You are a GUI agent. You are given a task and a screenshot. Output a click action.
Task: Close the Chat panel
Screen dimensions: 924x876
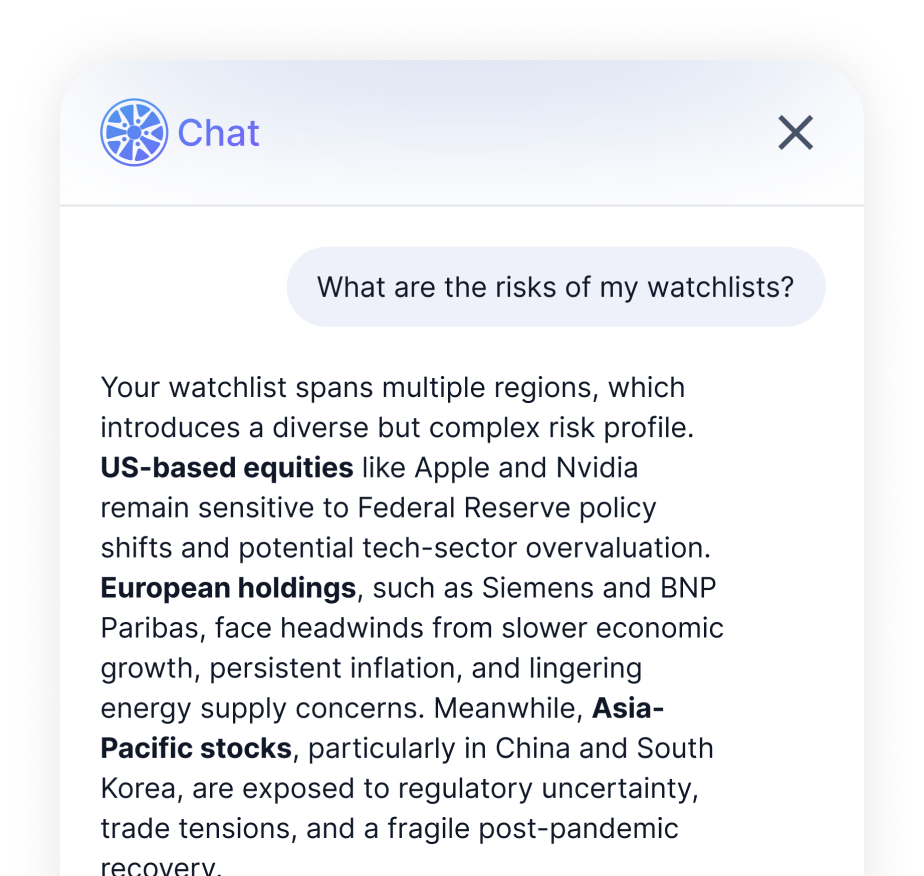[x=796, y=132]
